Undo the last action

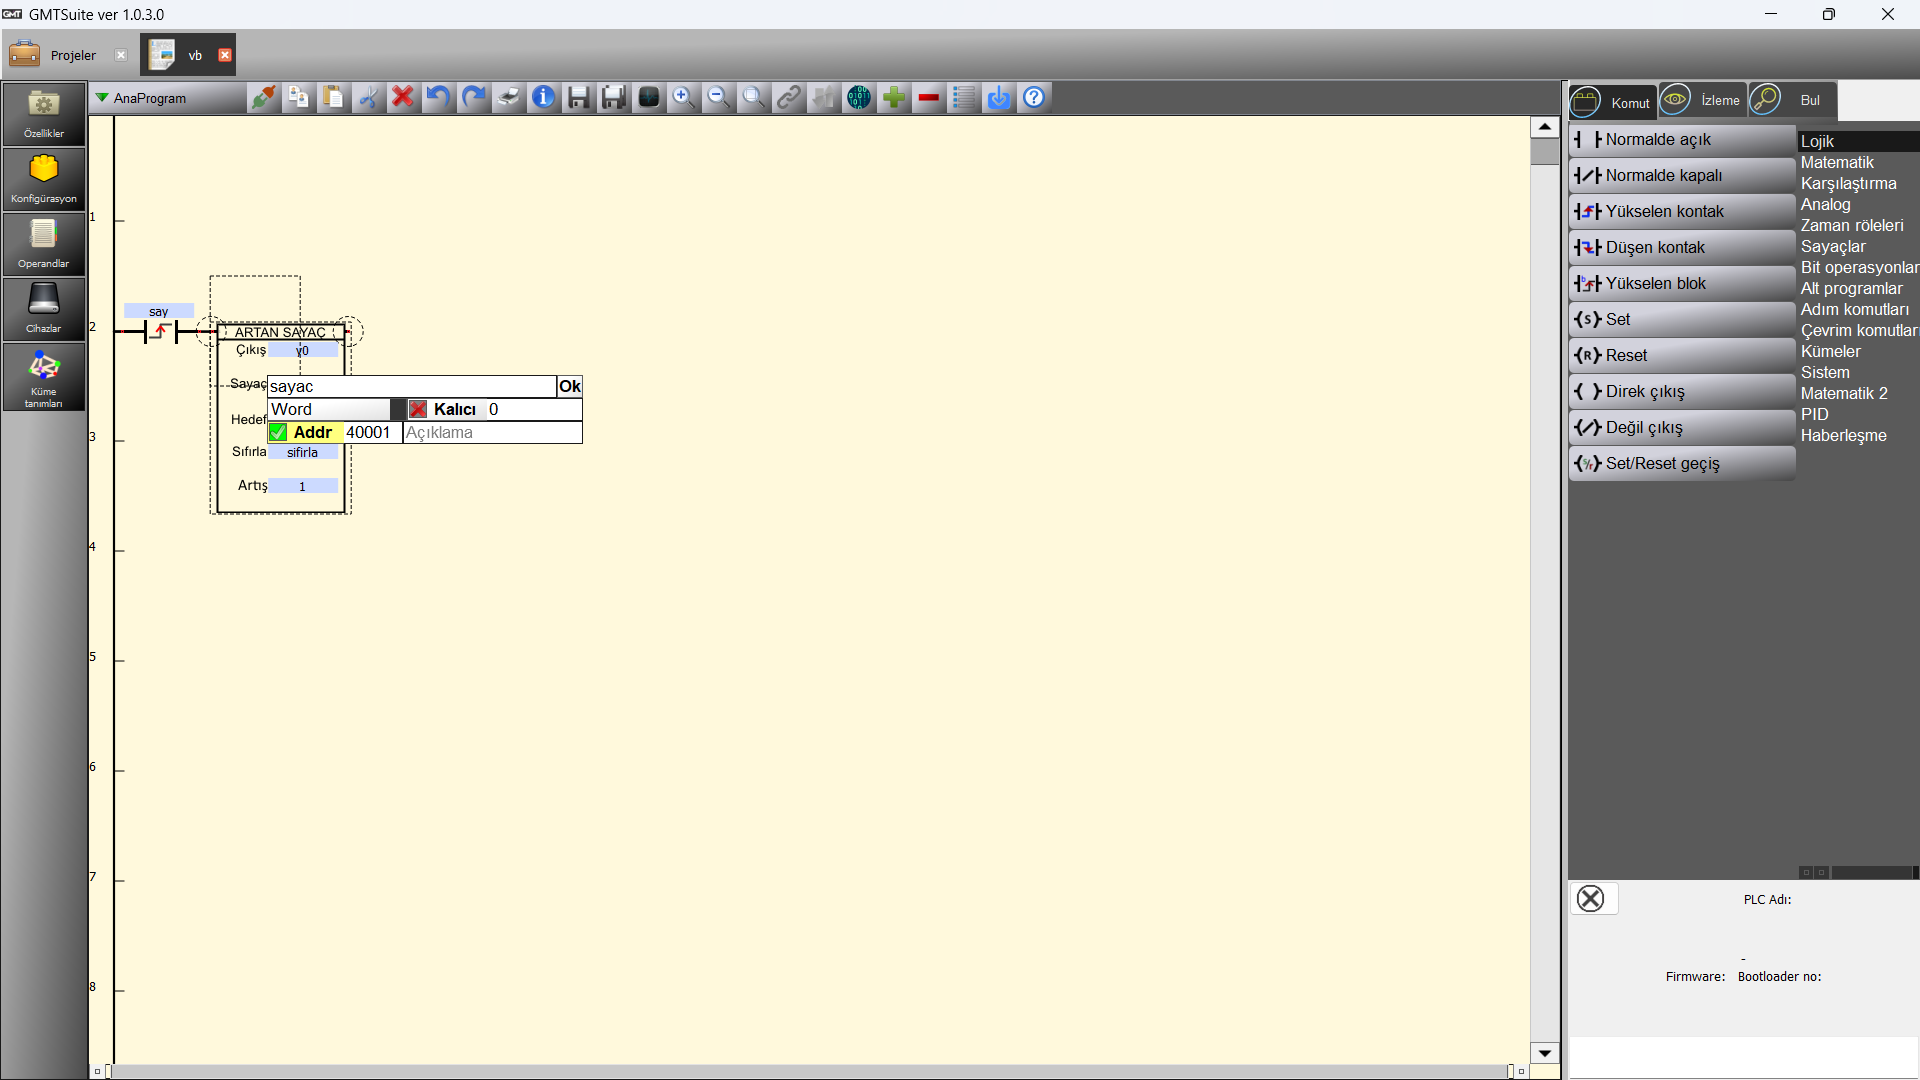437,97
